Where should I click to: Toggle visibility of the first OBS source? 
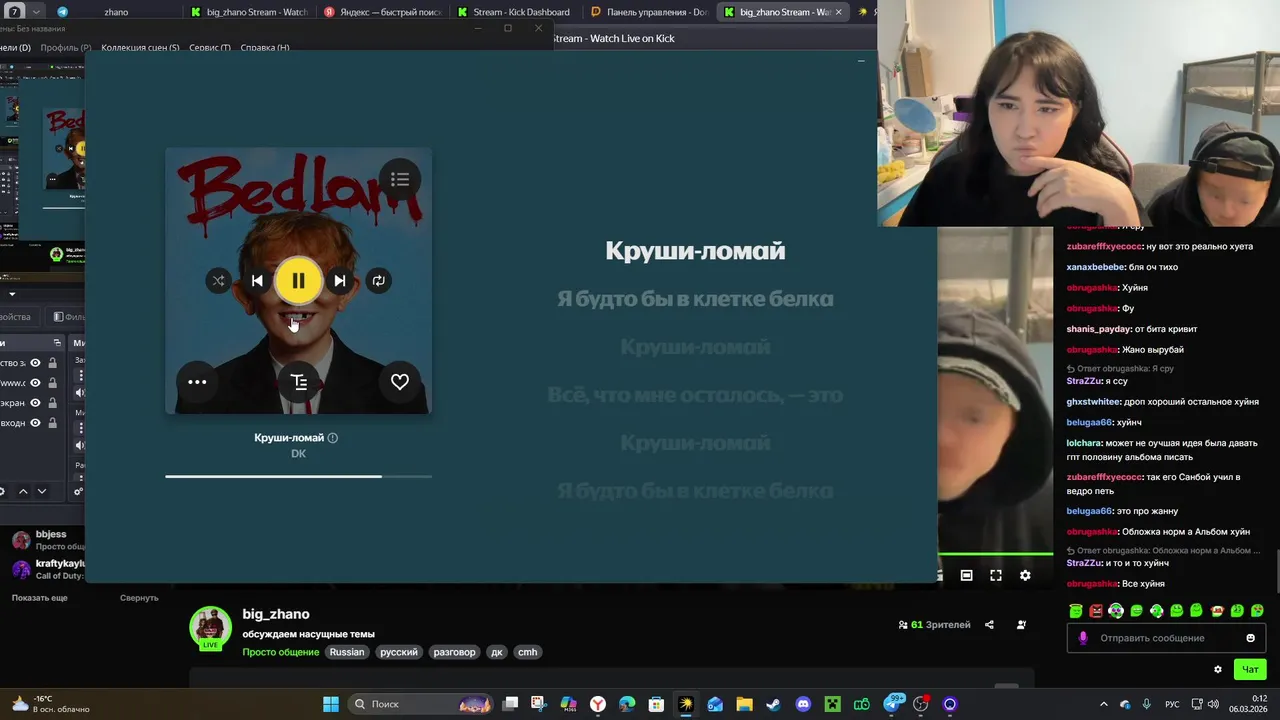(x=35, y=363)
